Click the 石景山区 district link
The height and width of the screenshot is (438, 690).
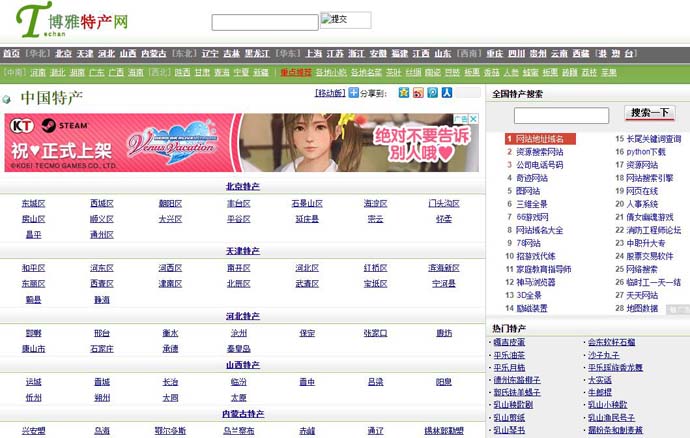click(x=307, y=203)
